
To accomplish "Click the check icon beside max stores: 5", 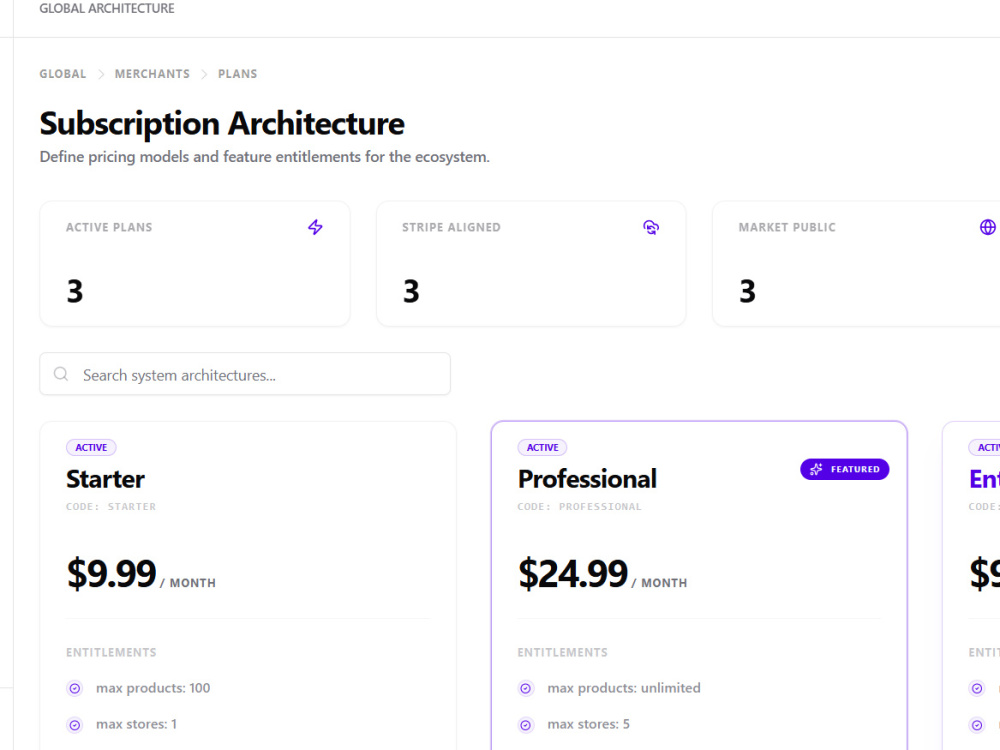I will coord(526,724).
